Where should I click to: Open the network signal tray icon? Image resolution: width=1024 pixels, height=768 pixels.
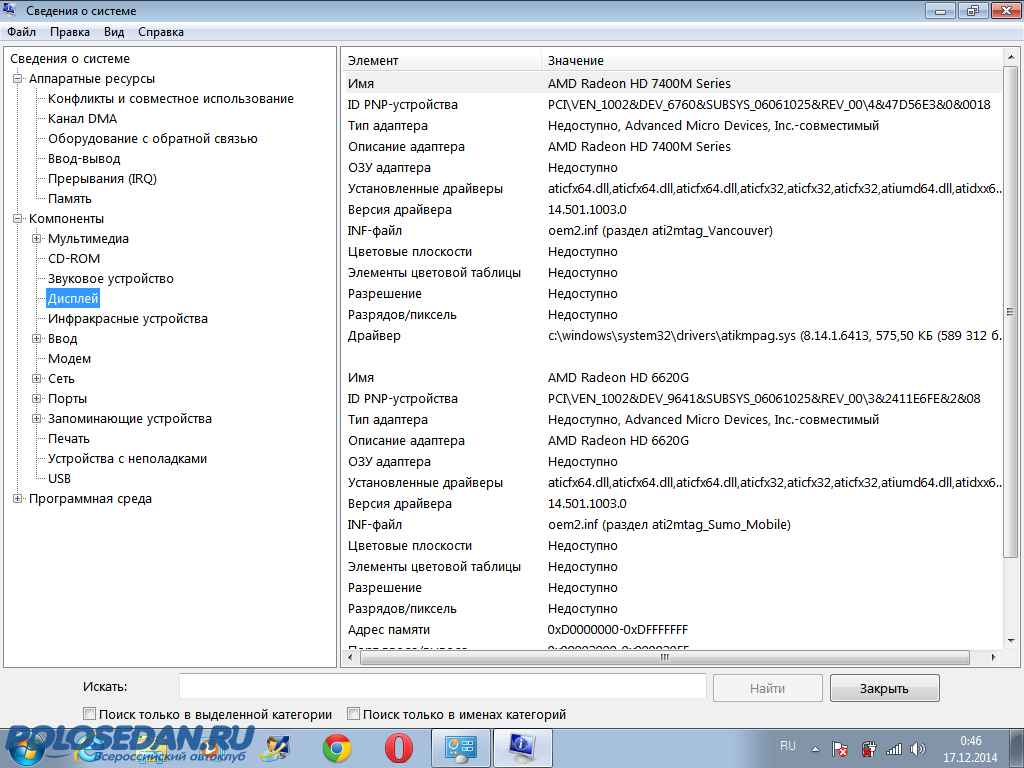pos(894,748)
